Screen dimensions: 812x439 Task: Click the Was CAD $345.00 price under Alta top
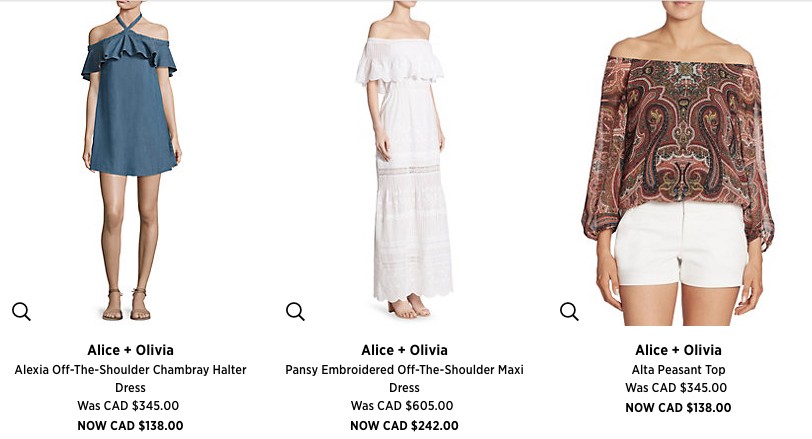[676, 387]
